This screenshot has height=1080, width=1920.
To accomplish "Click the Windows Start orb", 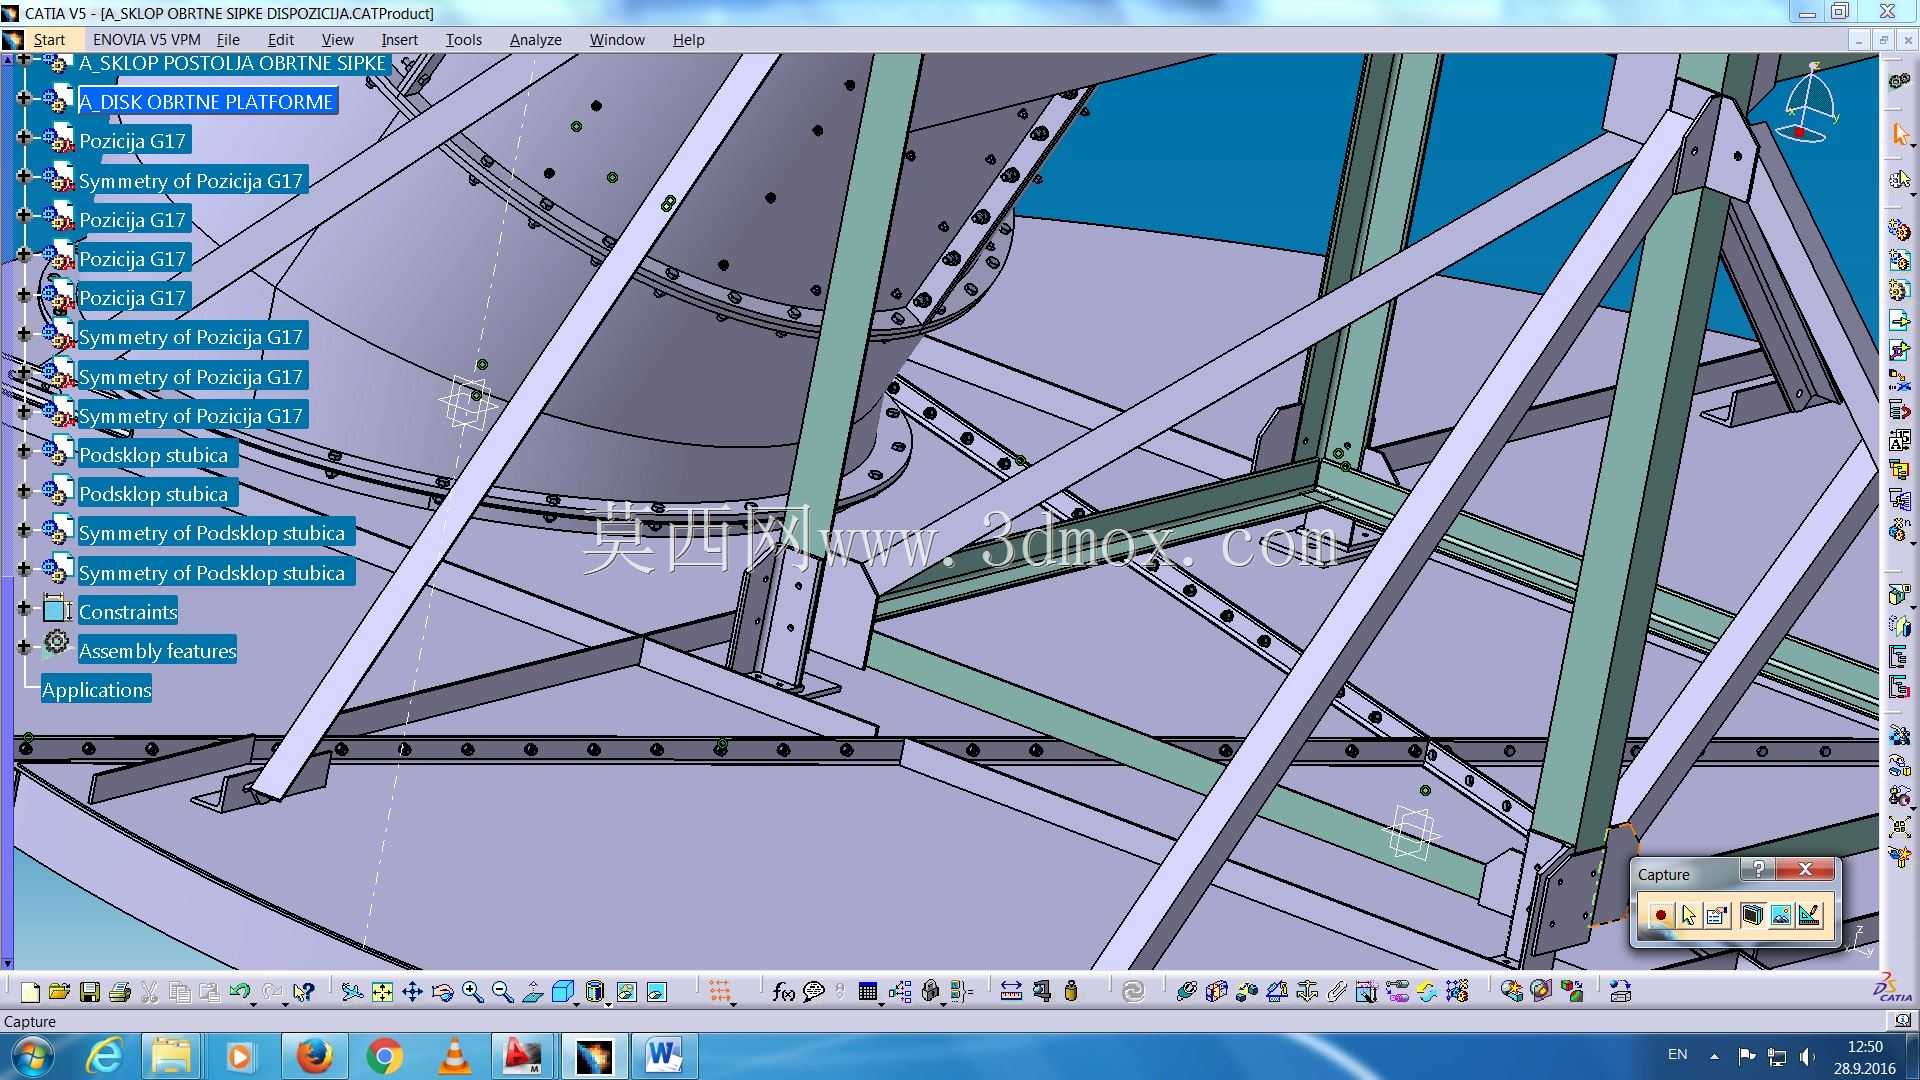I will [x=32, y=1056].
